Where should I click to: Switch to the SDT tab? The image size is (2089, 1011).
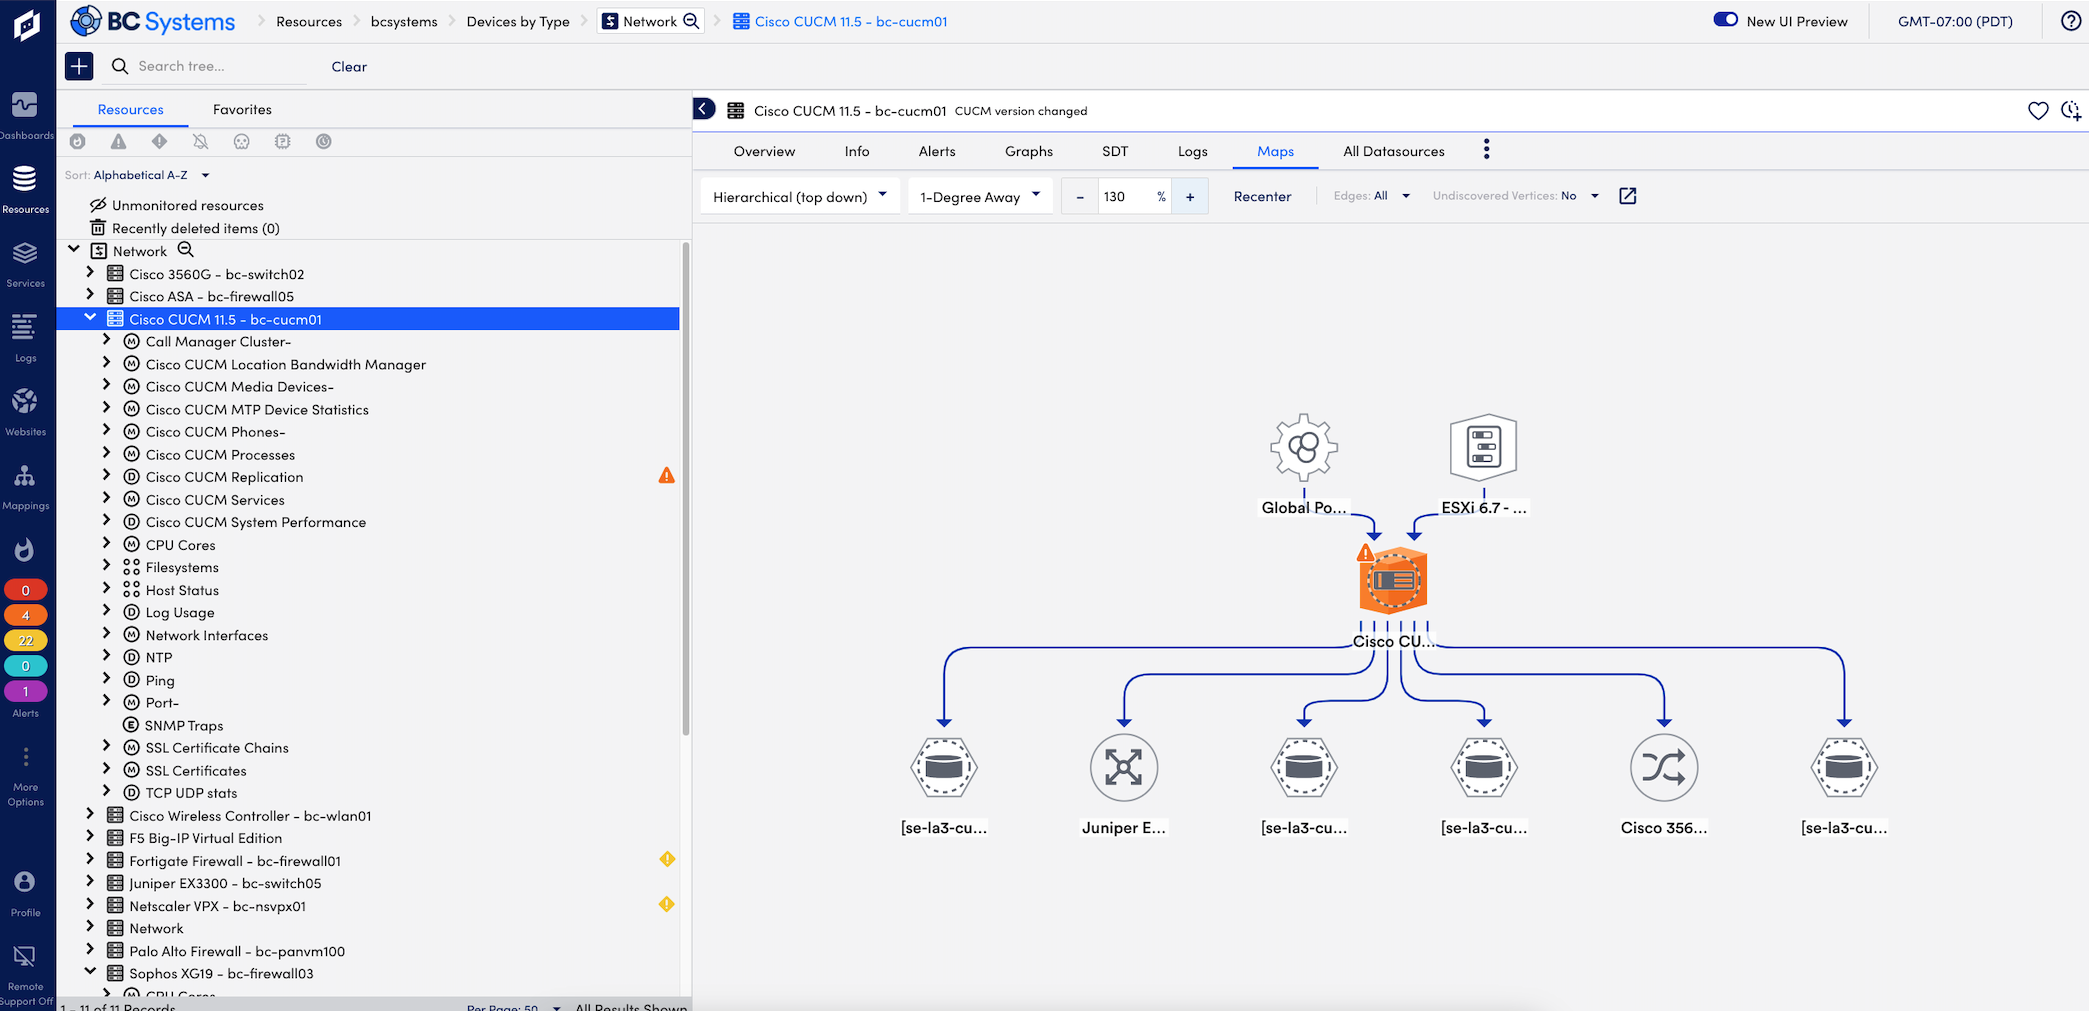(1115, 151)
